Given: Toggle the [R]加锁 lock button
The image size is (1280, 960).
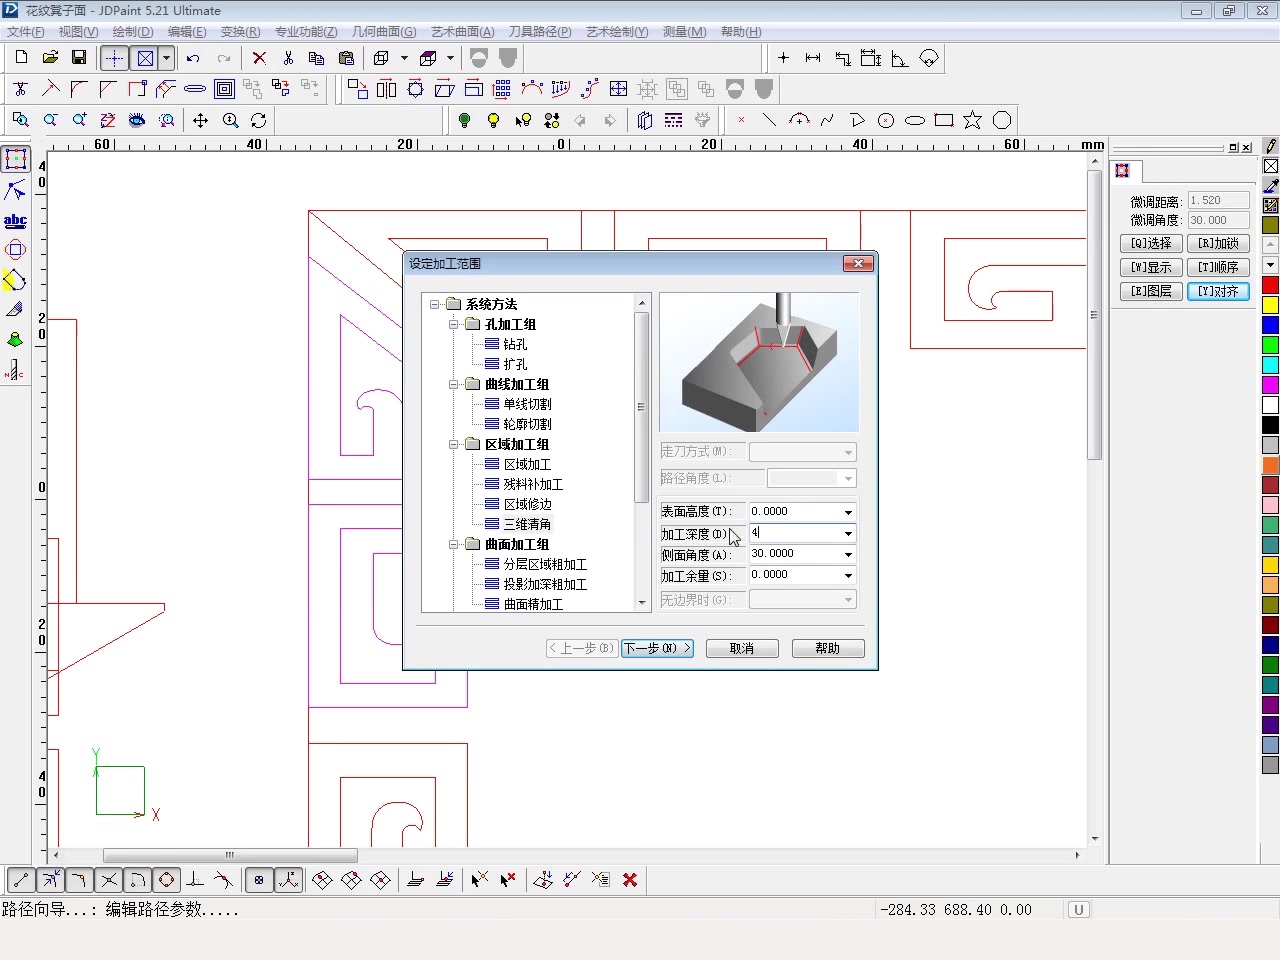Looking at the screenshot, I should coord(1218,243).
